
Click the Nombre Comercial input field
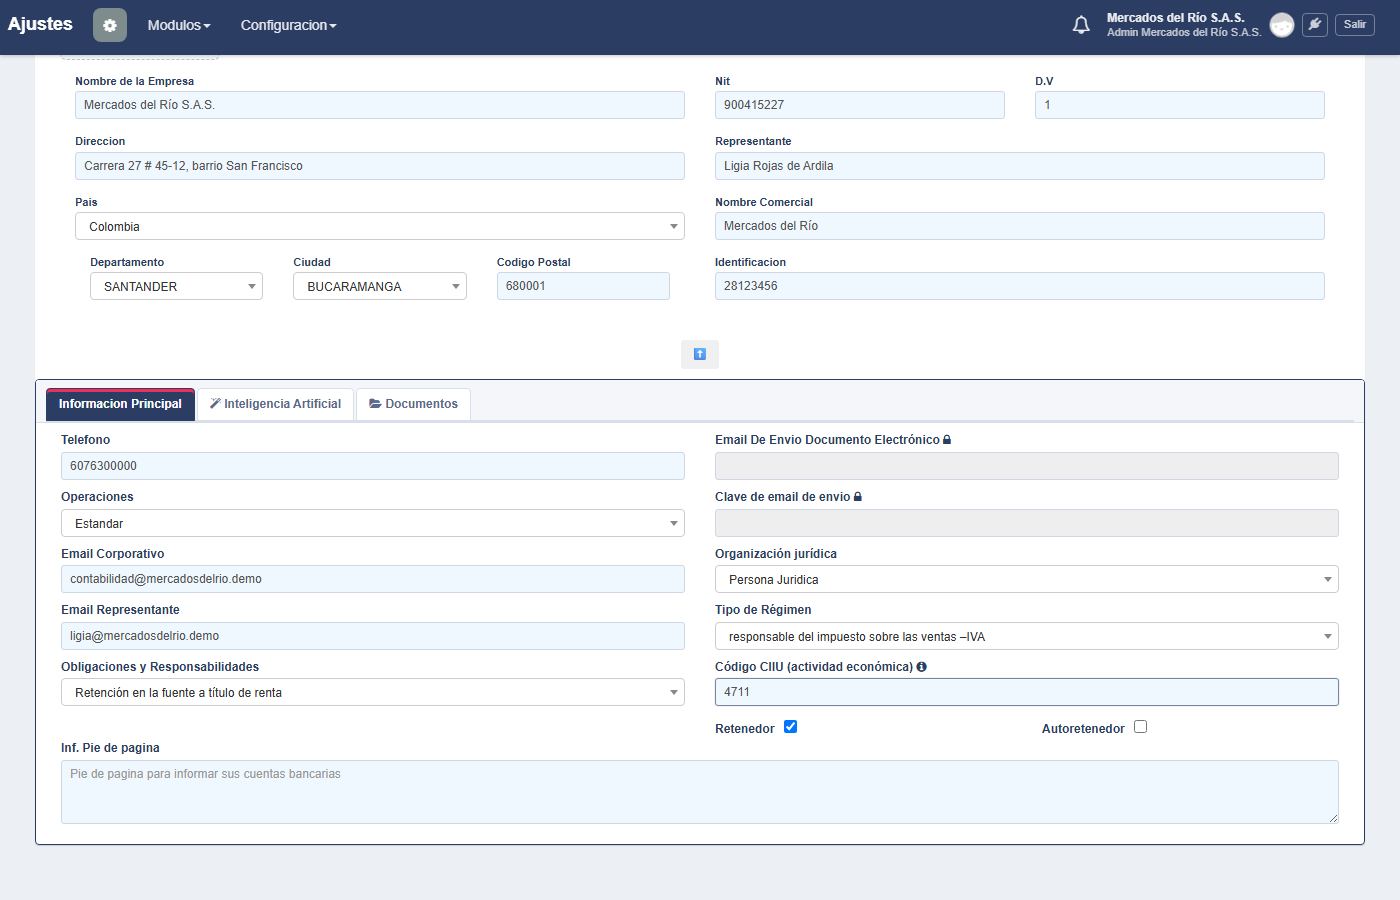pos(1020,226)
